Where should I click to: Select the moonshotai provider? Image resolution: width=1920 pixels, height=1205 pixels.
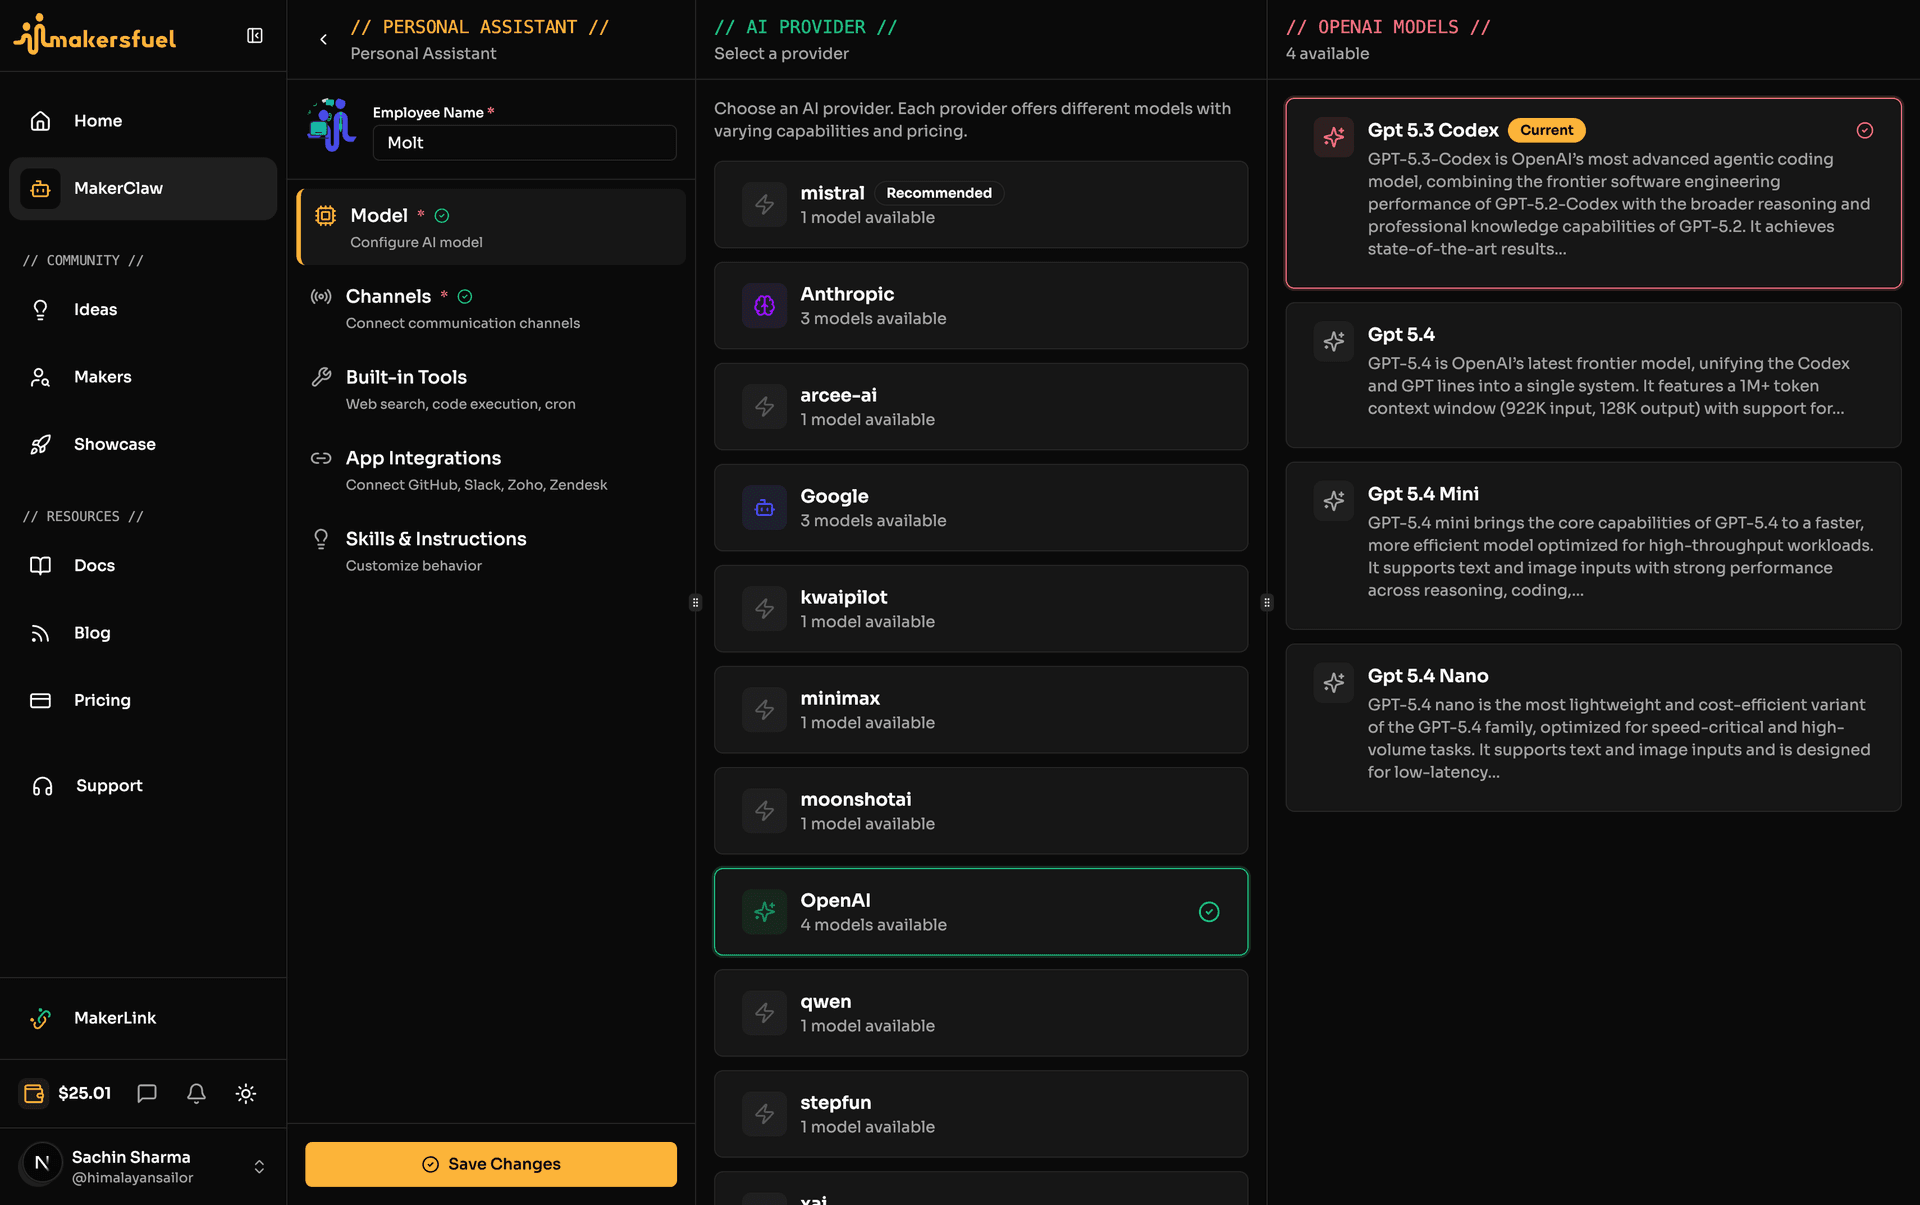[x=981, y=811]
